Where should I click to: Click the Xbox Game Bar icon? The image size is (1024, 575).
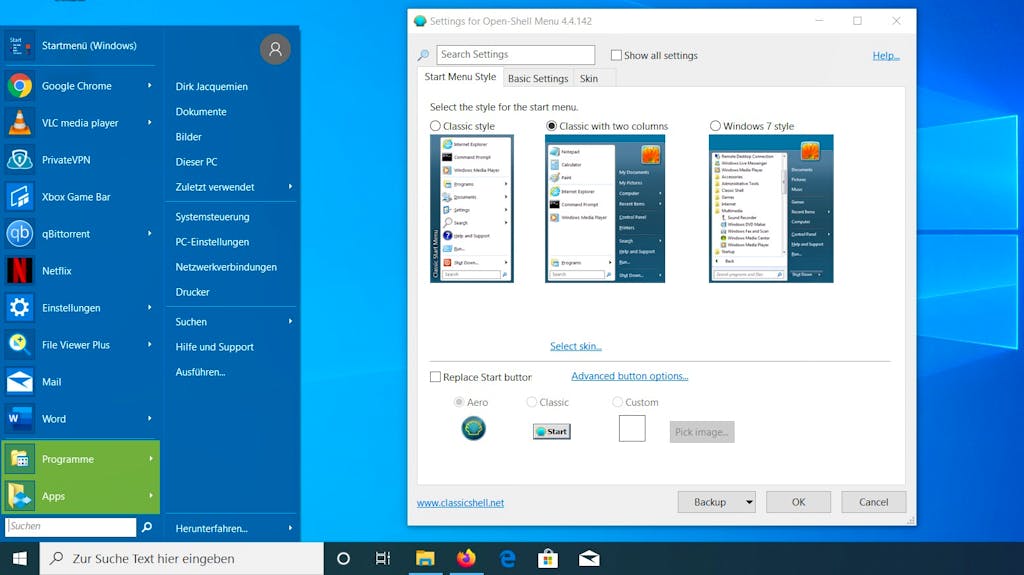coord(20,197)
